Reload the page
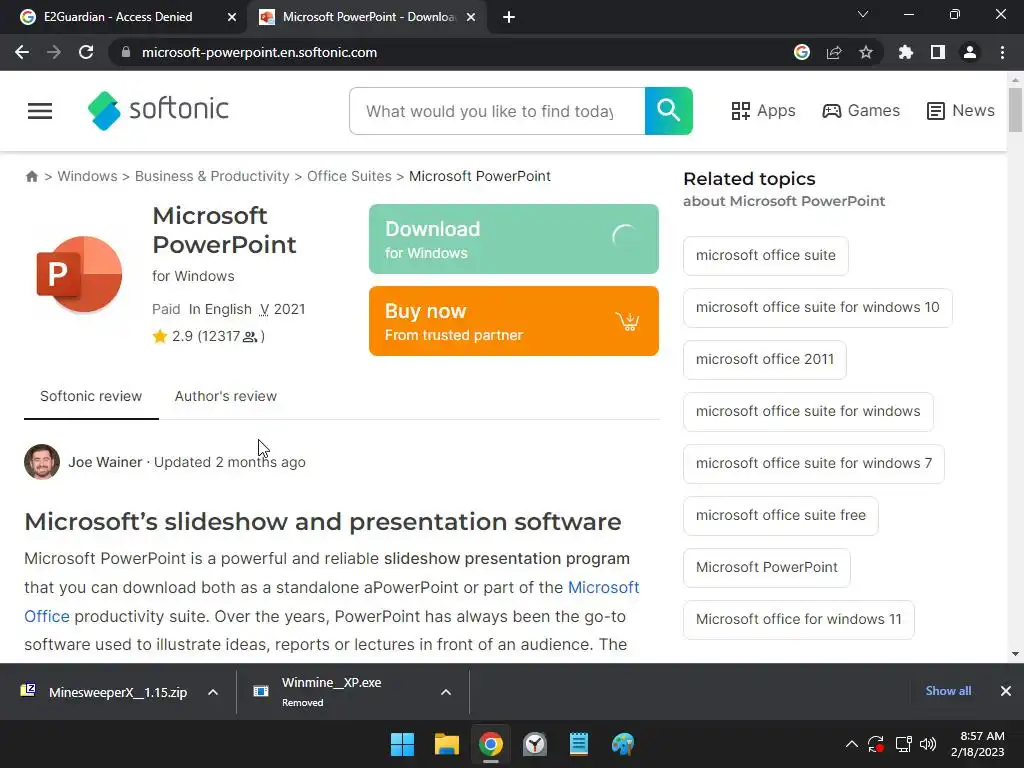The image size is (1024, 768). (x=86, y=52)
